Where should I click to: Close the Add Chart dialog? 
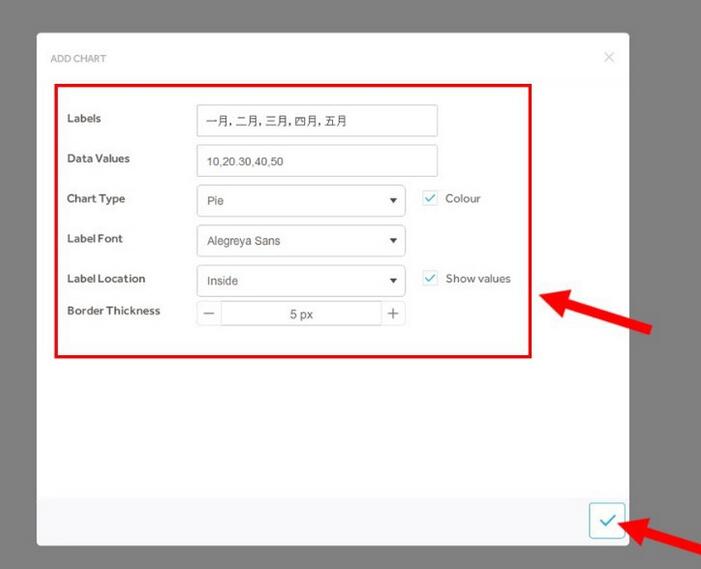pos(609,58)
